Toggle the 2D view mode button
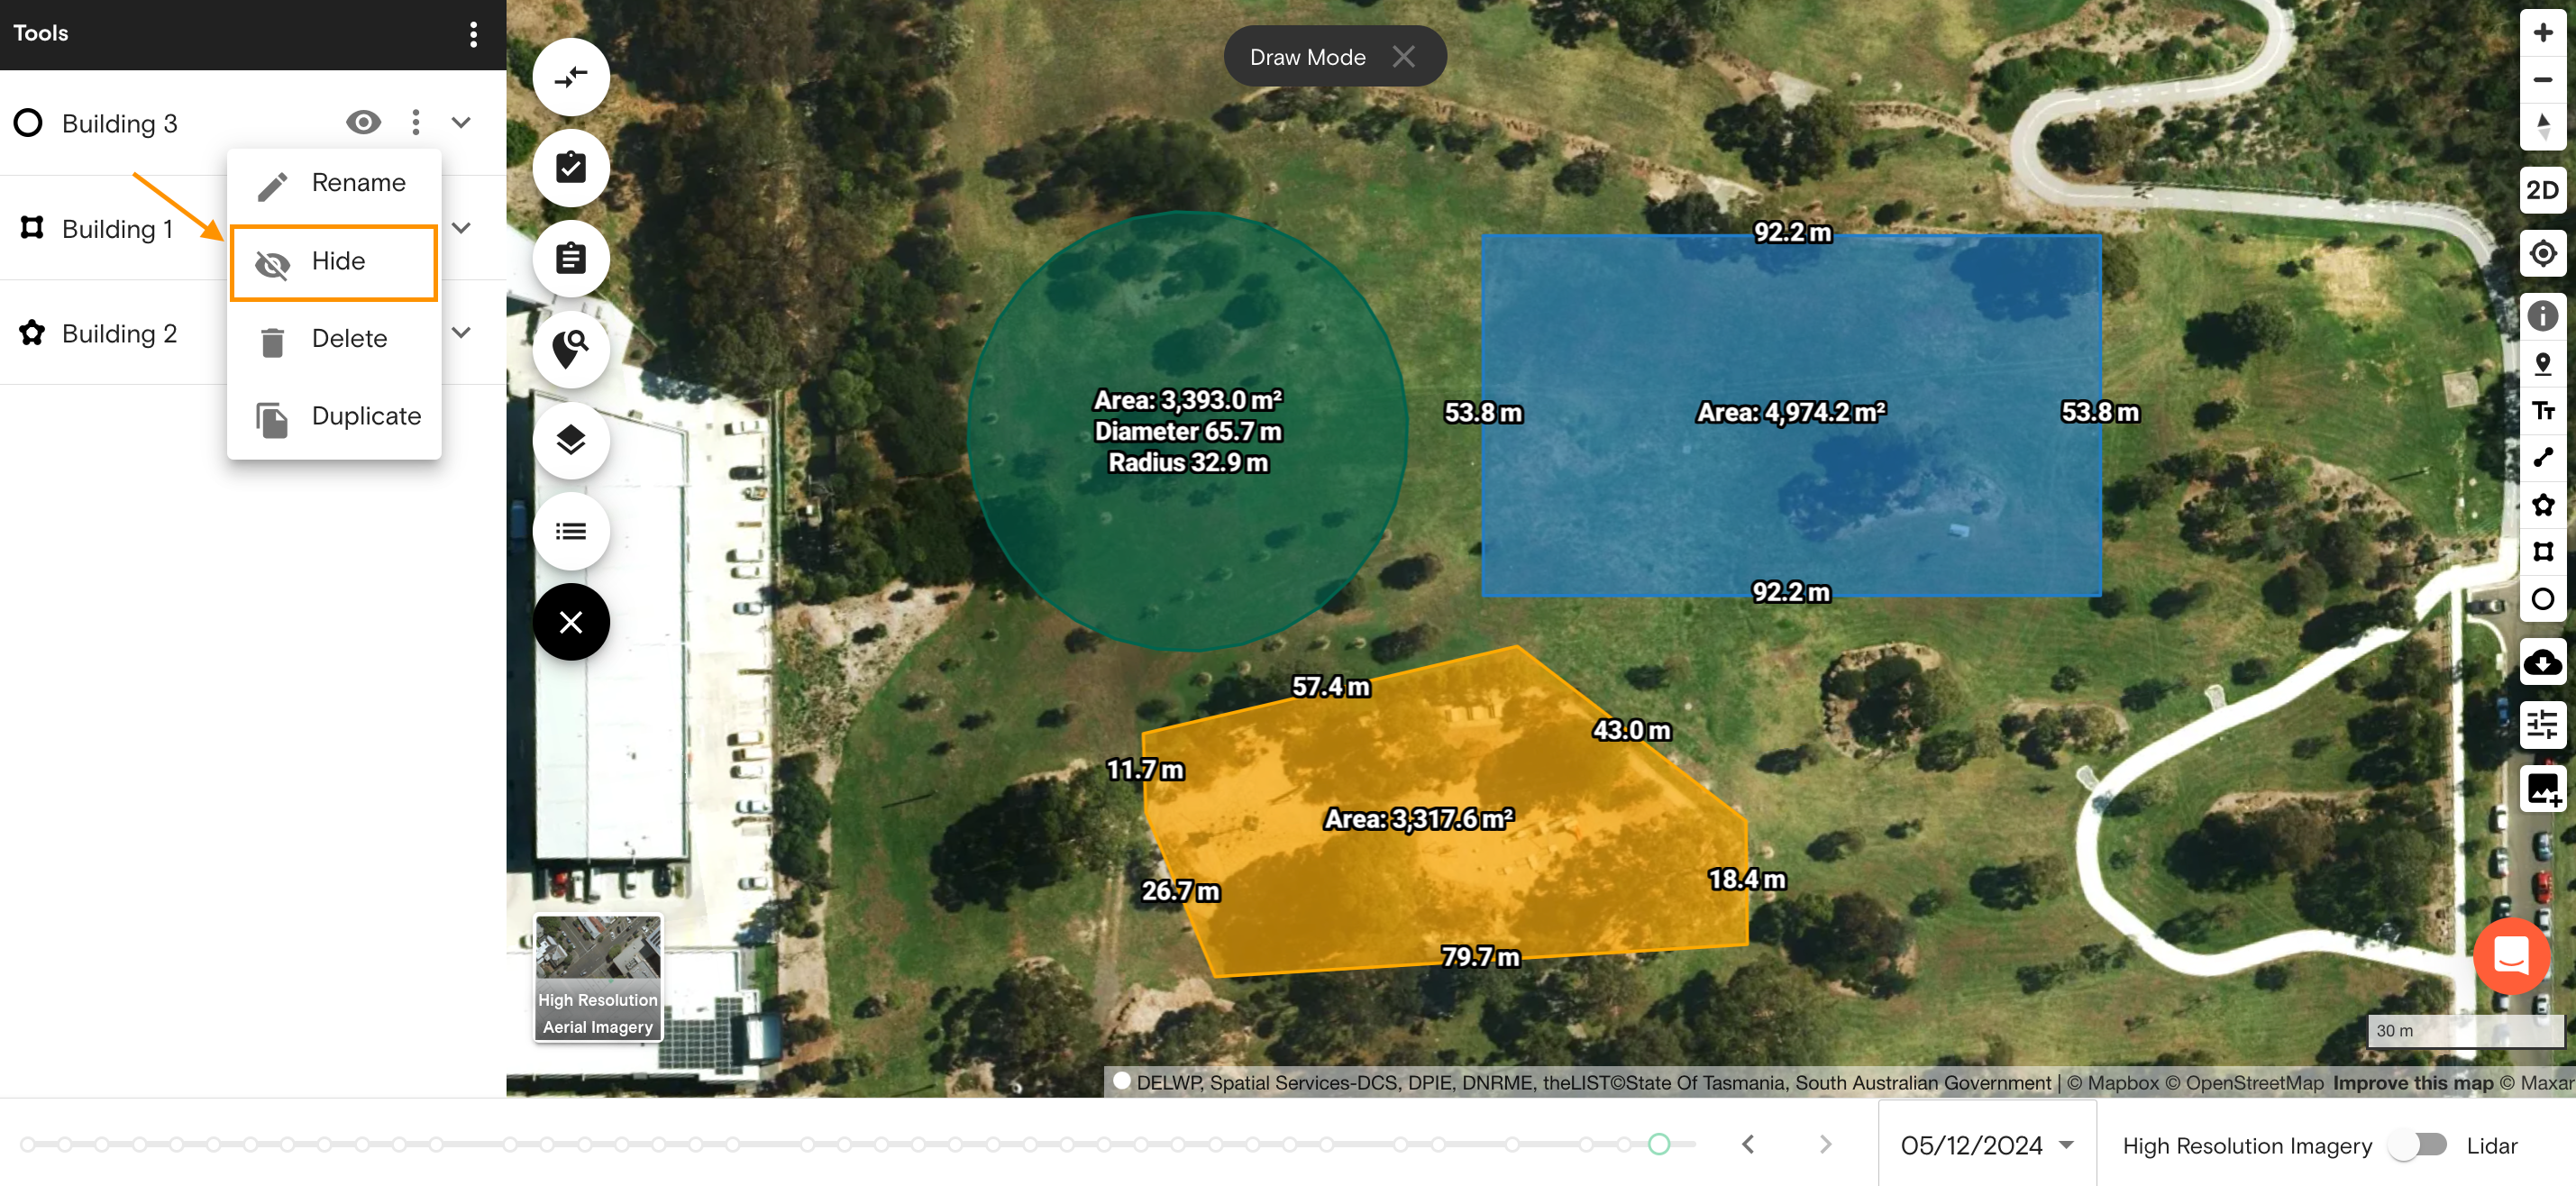2576x1186 pixels. point(2542,190)
